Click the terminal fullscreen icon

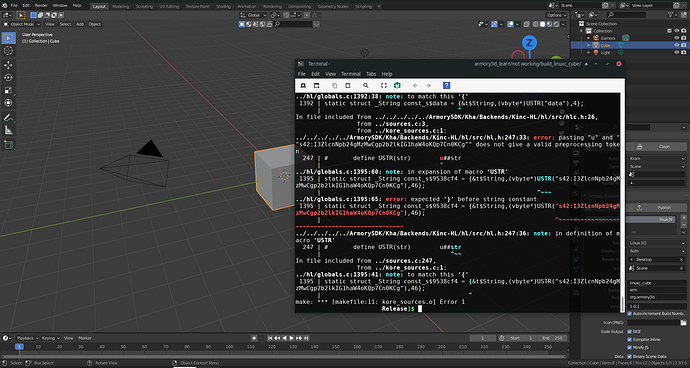[x=384, y=85]
